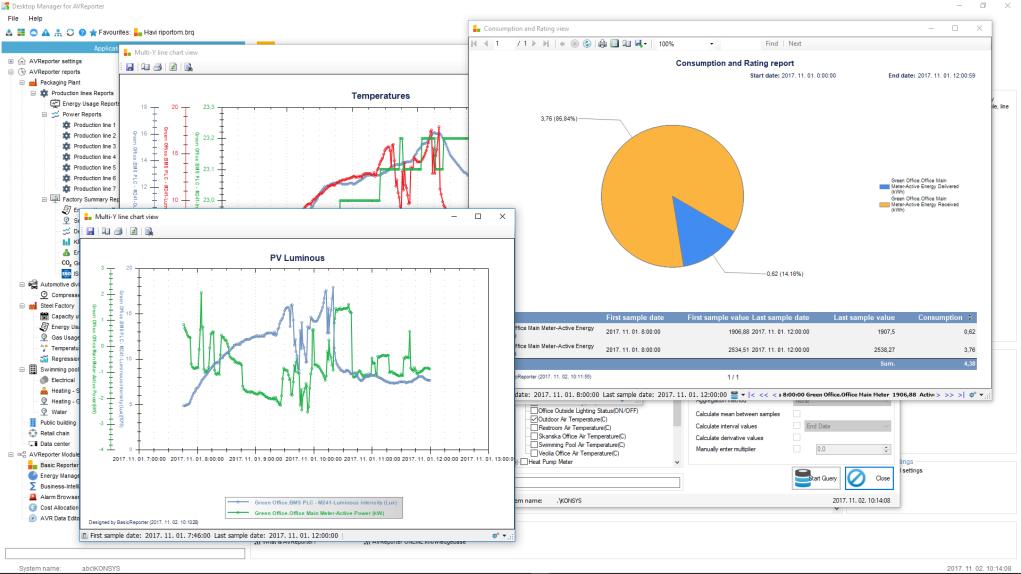Viewport: 1021px width, 574px height.
Task: Open the blue help question-mark icon
Action: [82, 33]
